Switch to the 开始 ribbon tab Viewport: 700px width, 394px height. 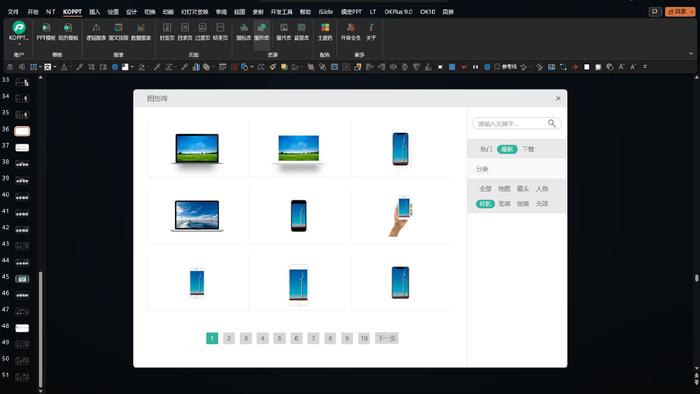[33, 12]
